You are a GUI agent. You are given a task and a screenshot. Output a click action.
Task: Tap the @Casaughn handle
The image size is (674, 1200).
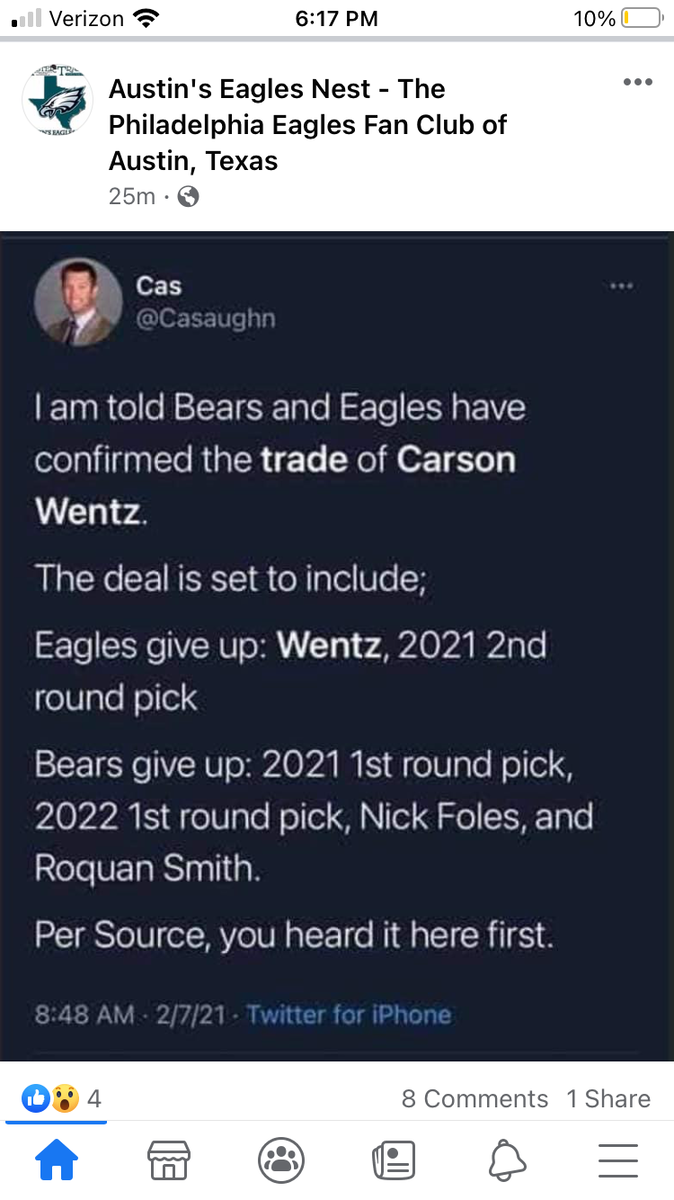tap(205, 318)
